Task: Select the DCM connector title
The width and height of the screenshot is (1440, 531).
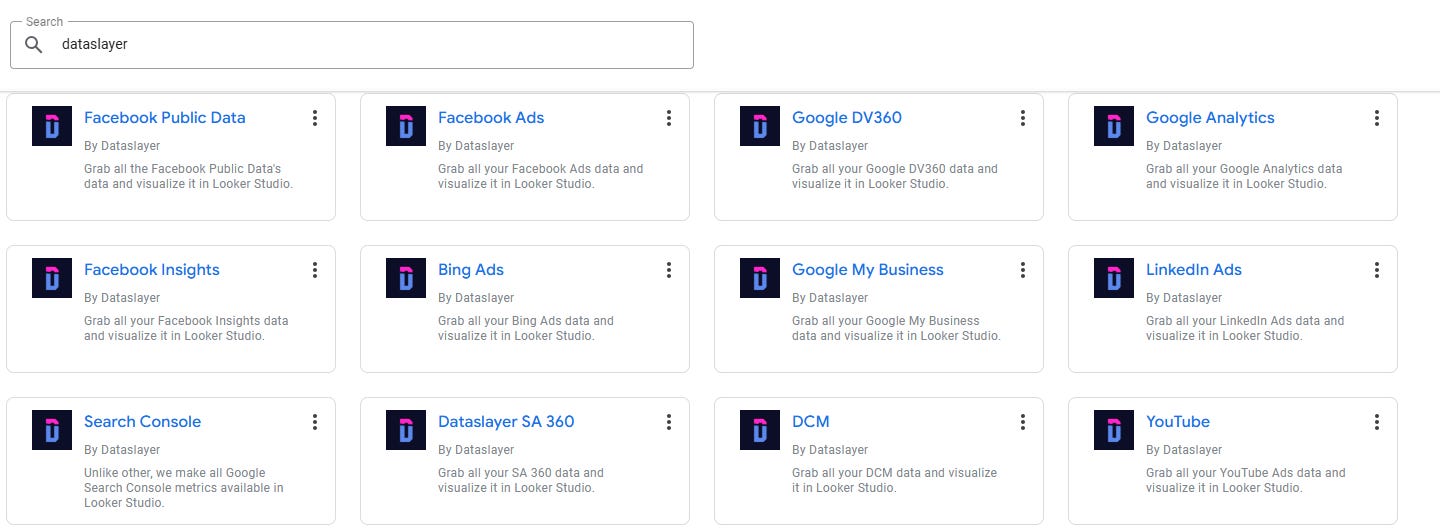Action: (x=811, y=422)
